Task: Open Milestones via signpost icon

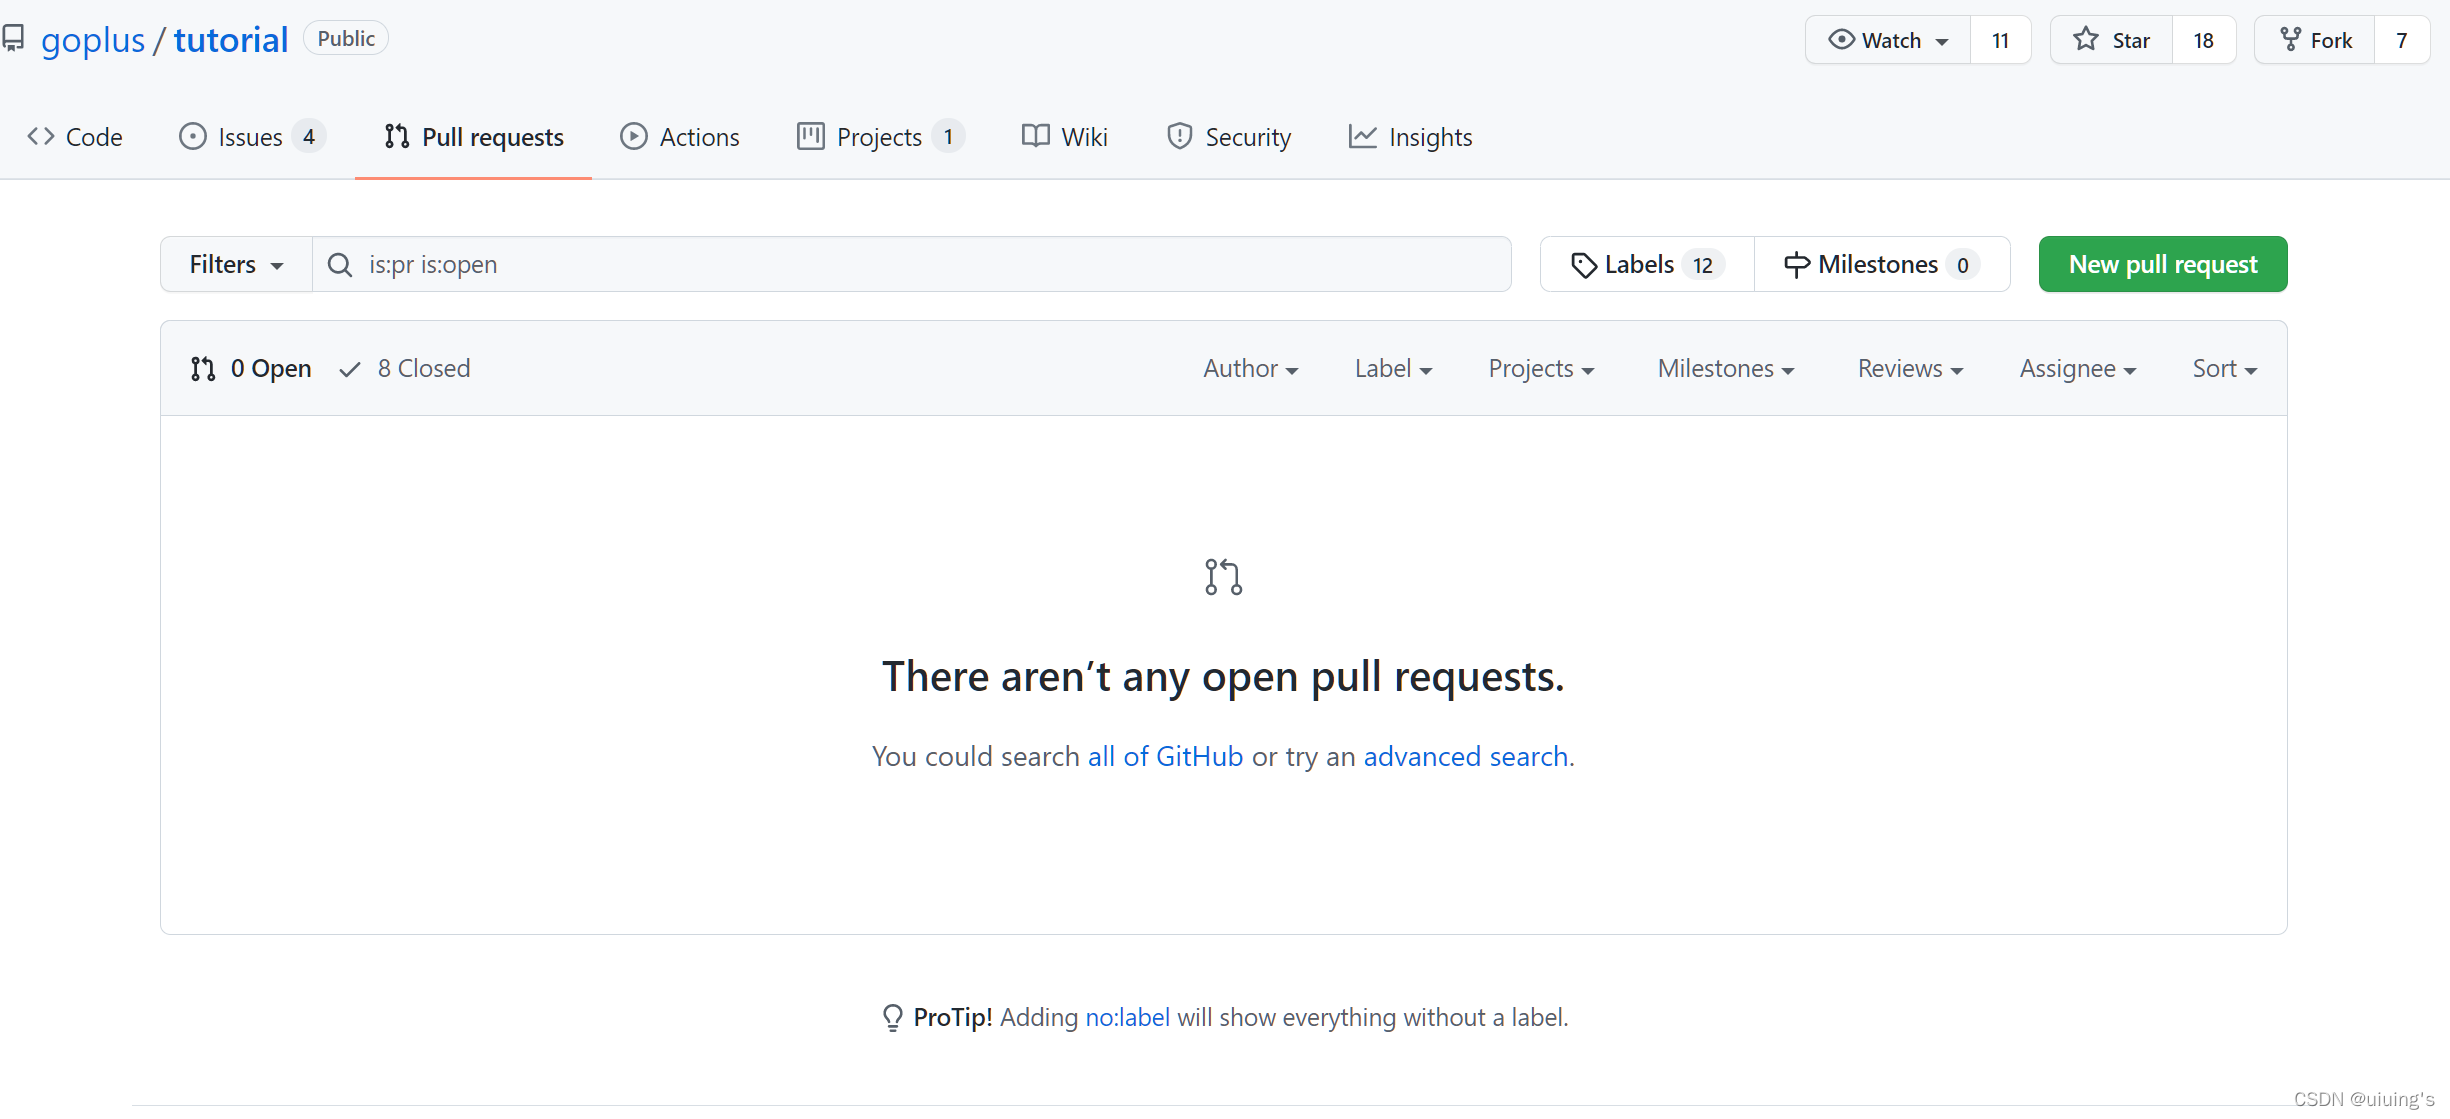Action: point(1796,265)
